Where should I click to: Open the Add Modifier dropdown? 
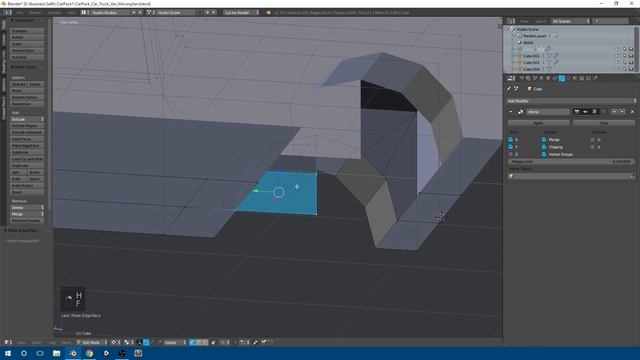(571, 101)
